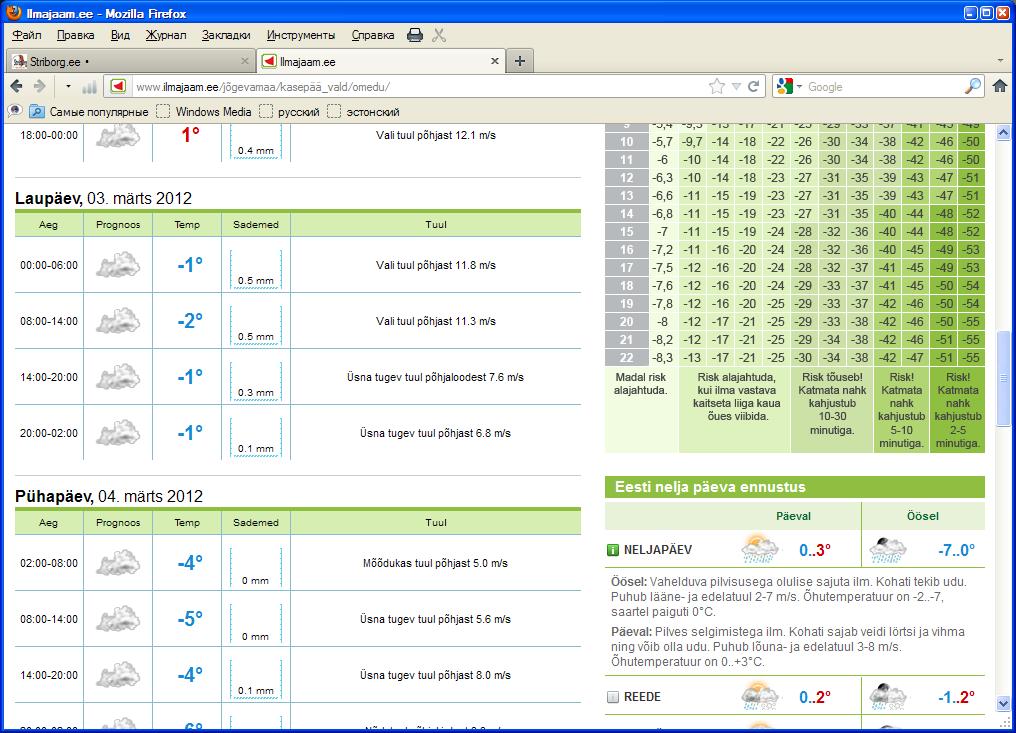Click the vertical scrollbar down arrow
Image resolution: width=1016 pixels, height=733 pixels.
click(1004, 704)
